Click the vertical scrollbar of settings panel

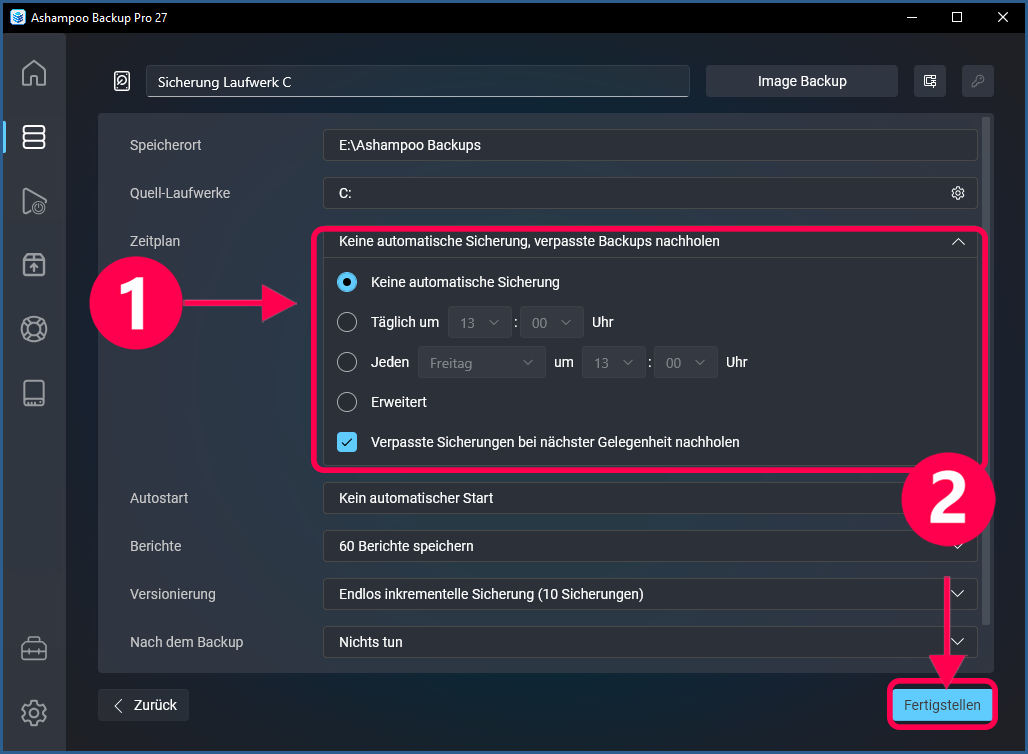tap(985, 370)
